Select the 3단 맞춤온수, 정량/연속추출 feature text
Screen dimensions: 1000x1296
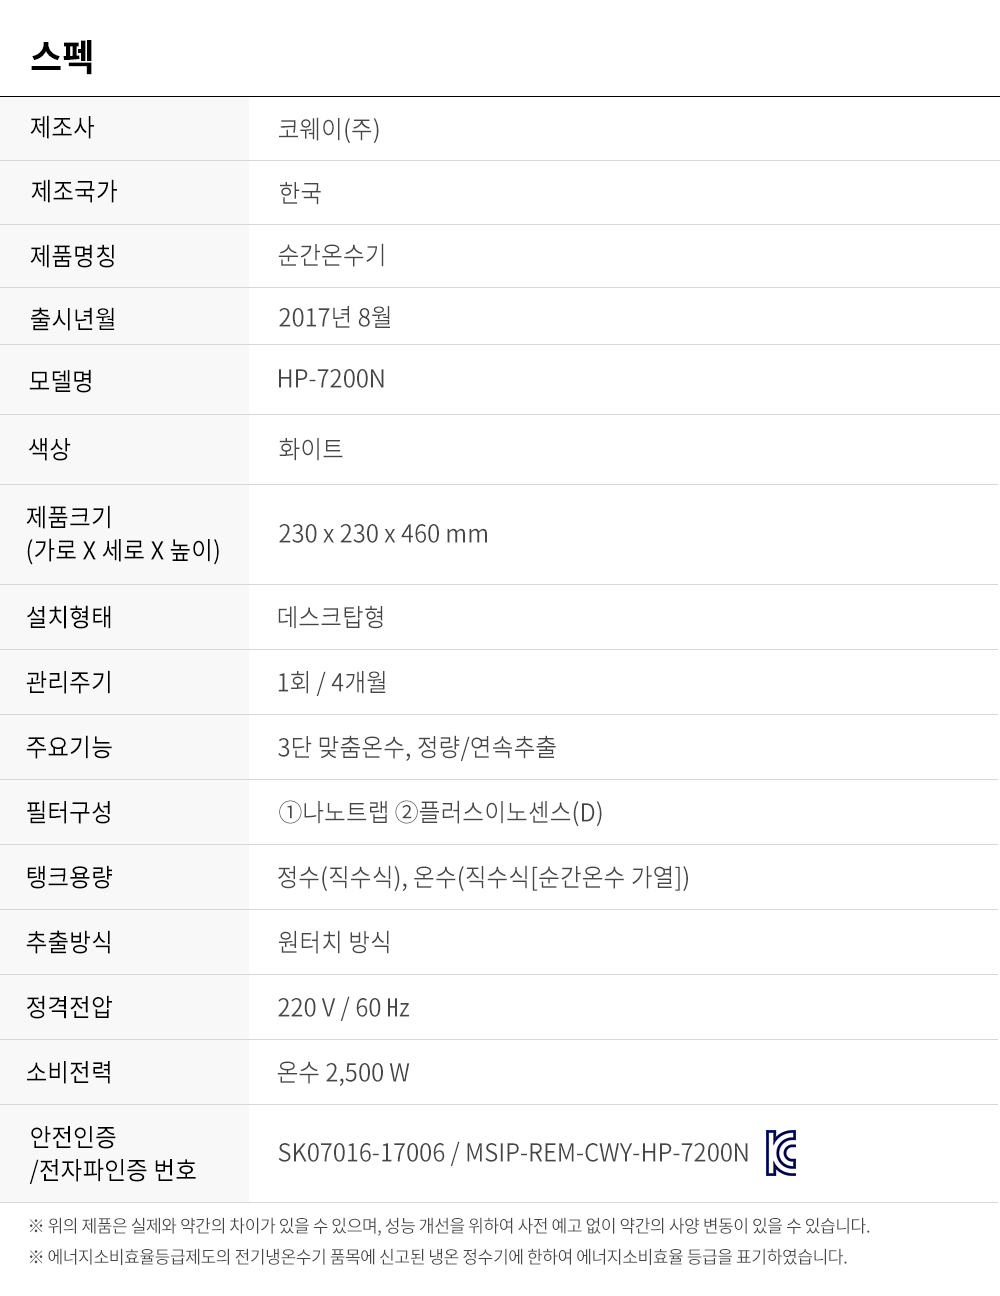pos(416,747)
